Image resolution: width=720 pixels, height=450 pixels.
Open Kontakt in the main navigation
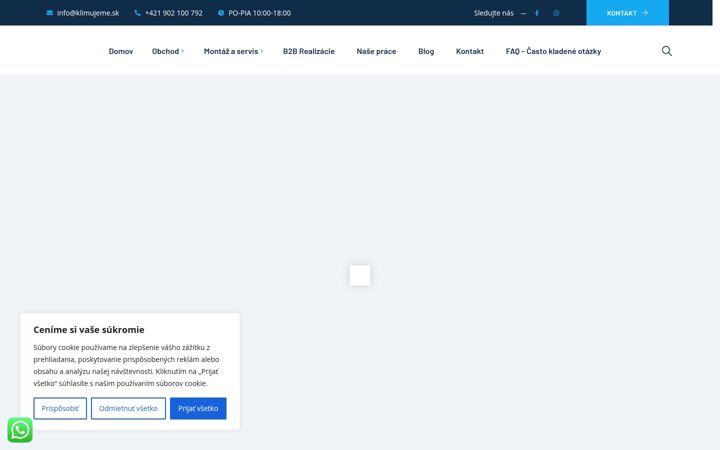[470, 51]
